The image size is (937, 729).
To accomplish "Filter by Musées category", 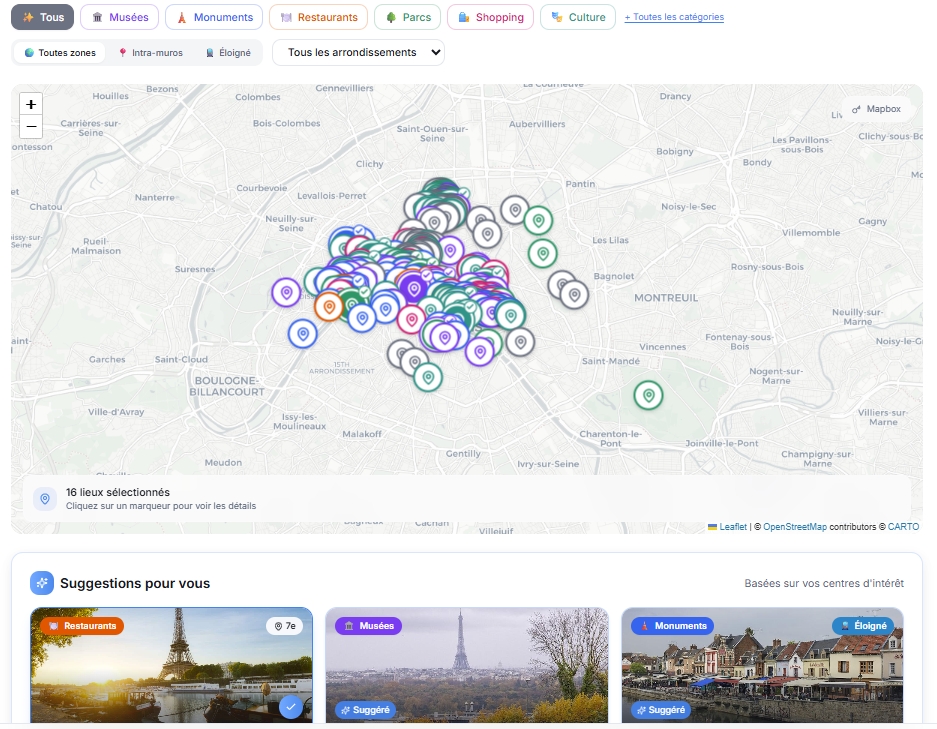I will tap(120, 17).
